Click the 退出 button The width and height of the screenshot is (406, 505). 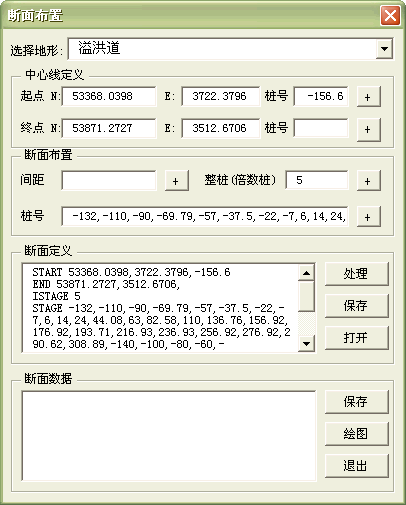point(356,466)
